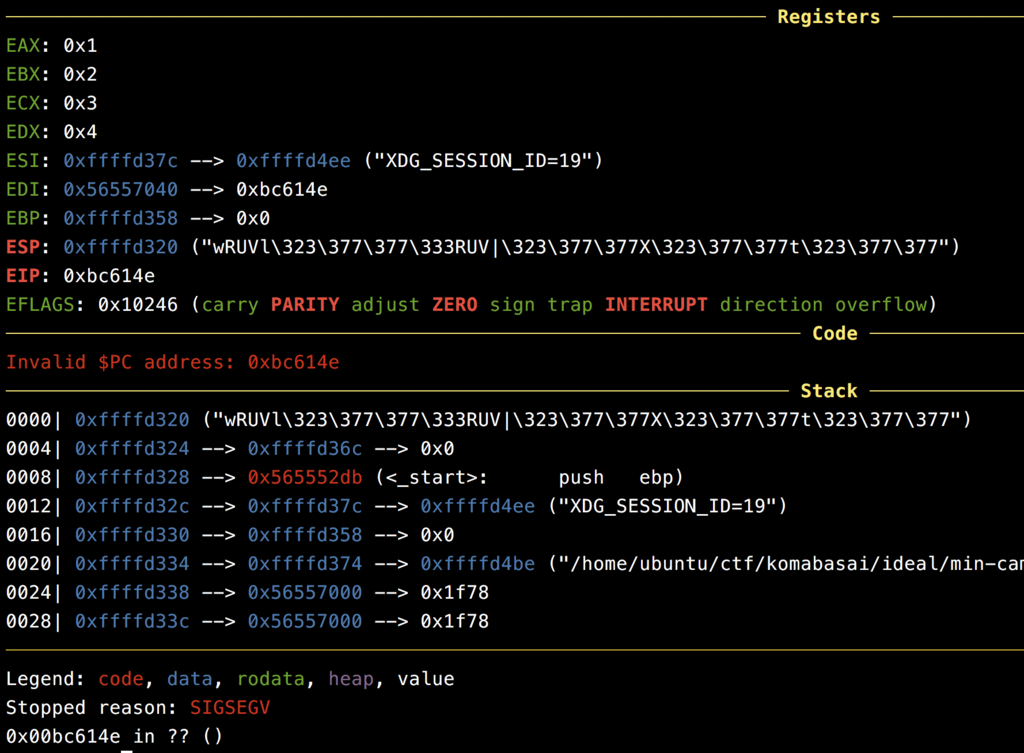
Task: Click the overflow flag in EFLAGS
Action: point(881,304)
